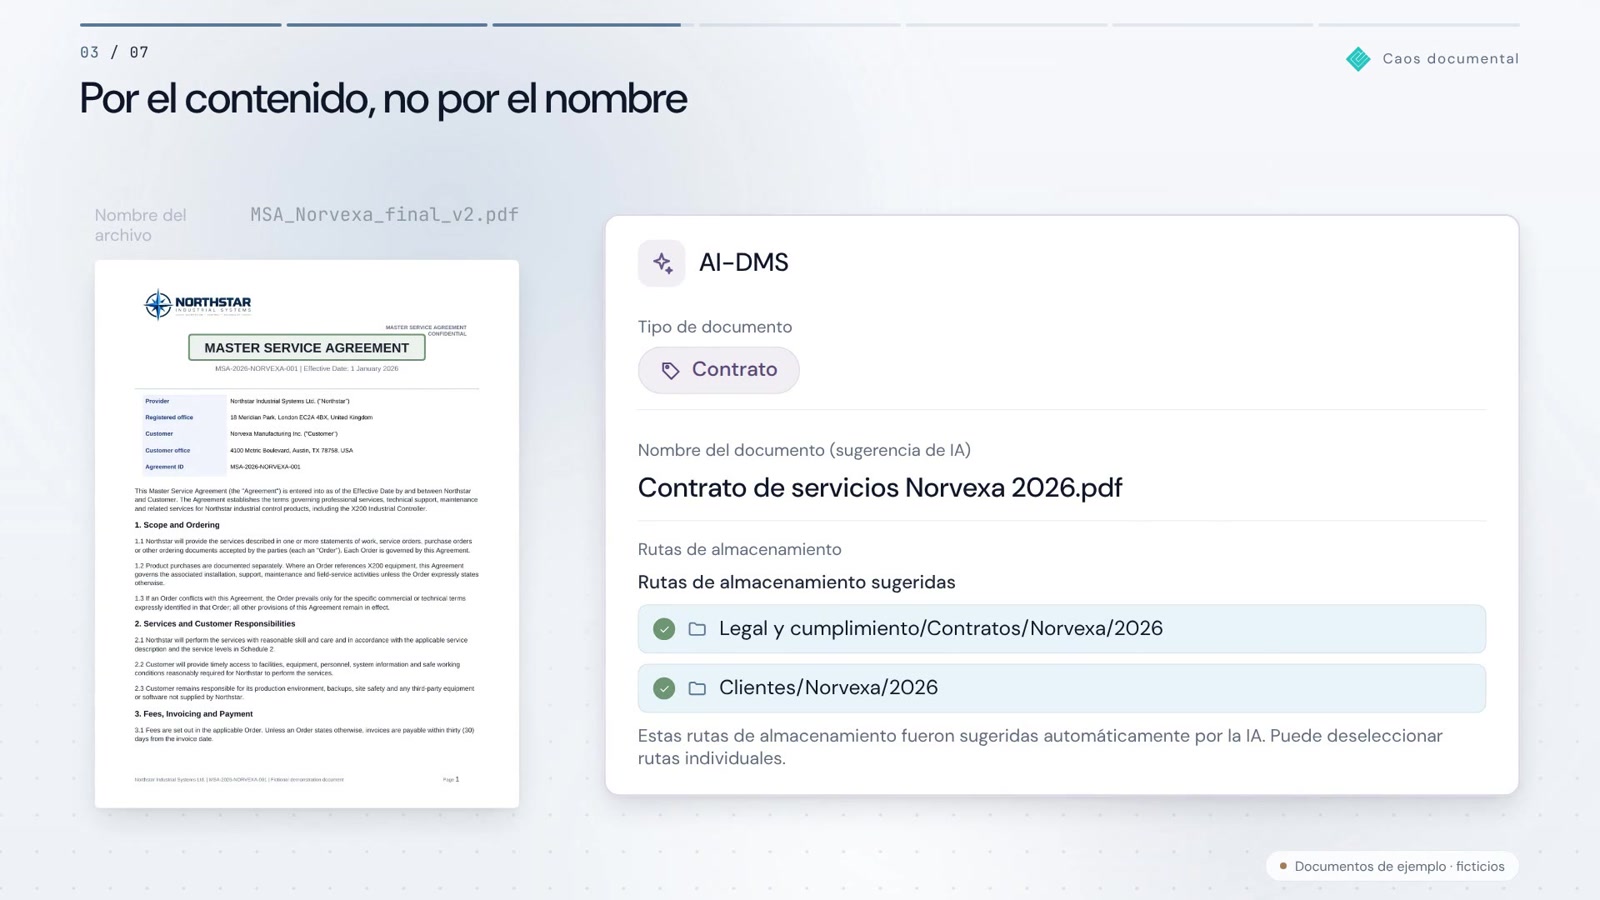Open the Master Service Agreement document preview
This screenshot has height=900, width=1600.
(x=307, y=534)
